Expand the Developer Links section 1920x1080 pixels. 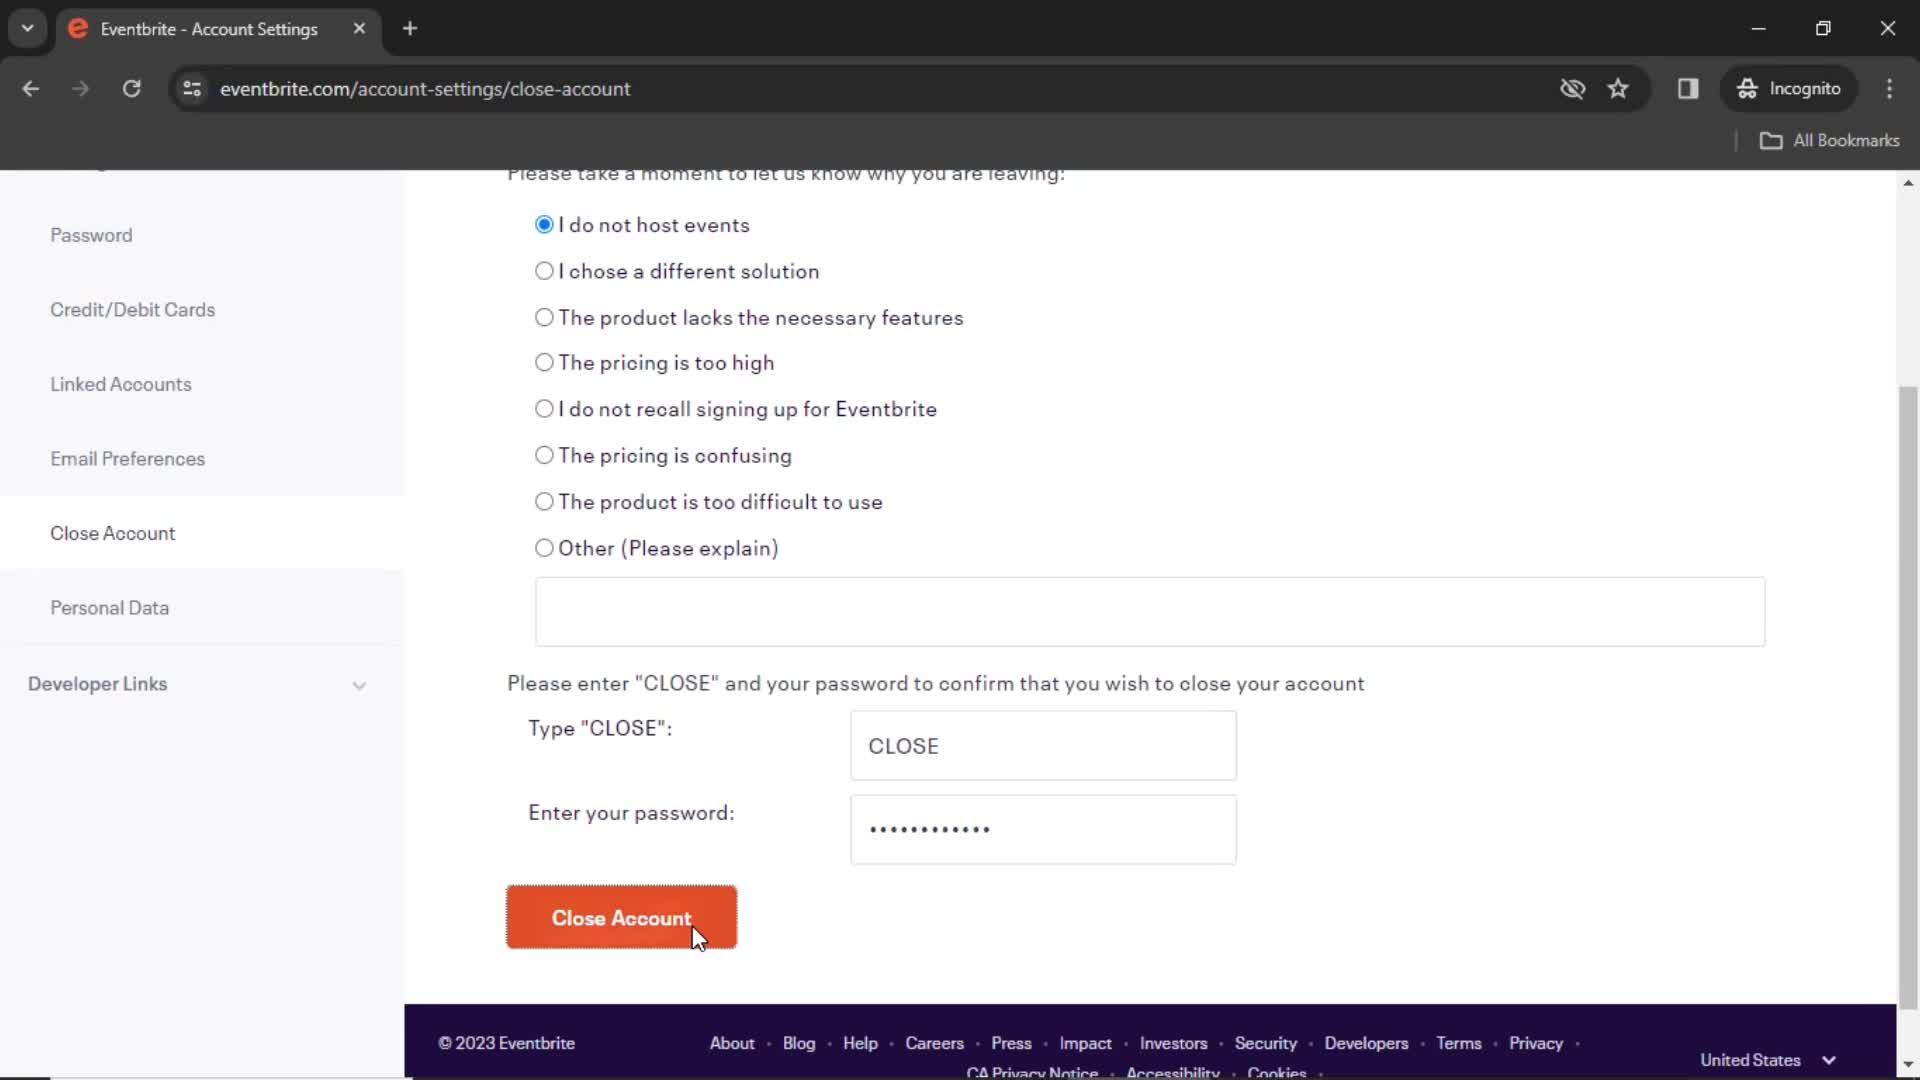198,684
